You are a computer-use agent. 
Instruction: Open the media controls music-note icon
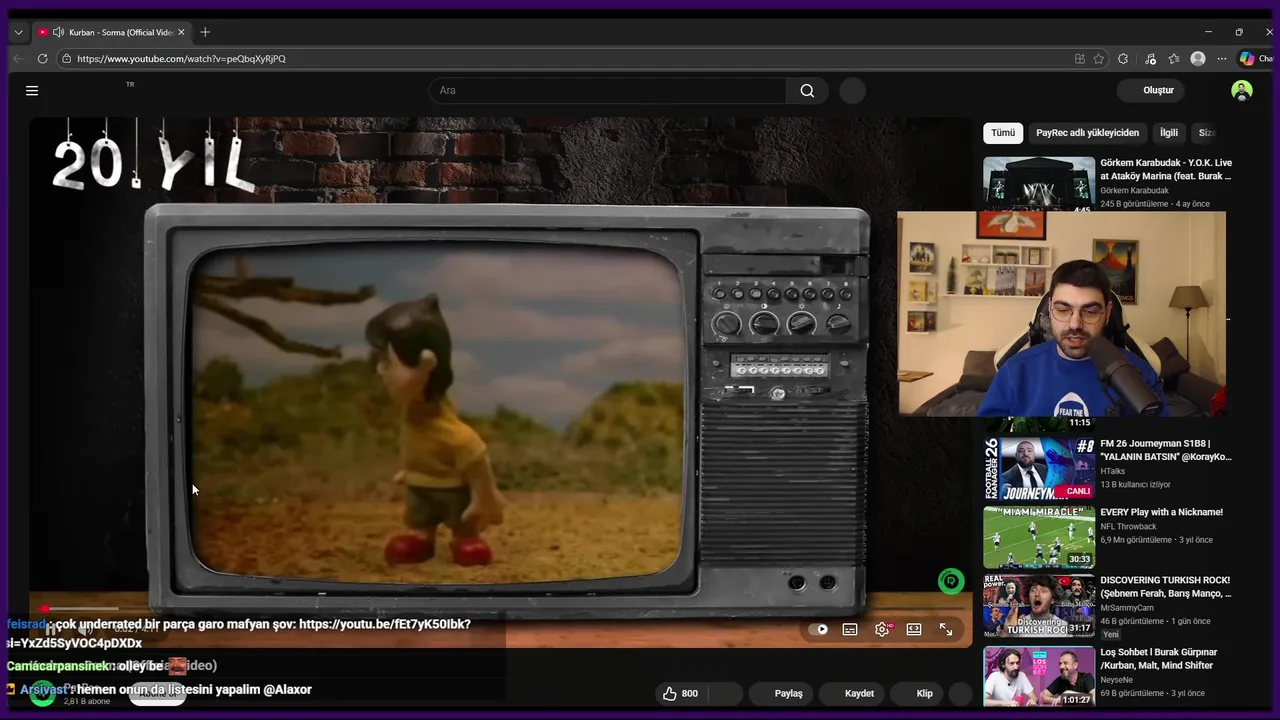(x=1151, y=59)
